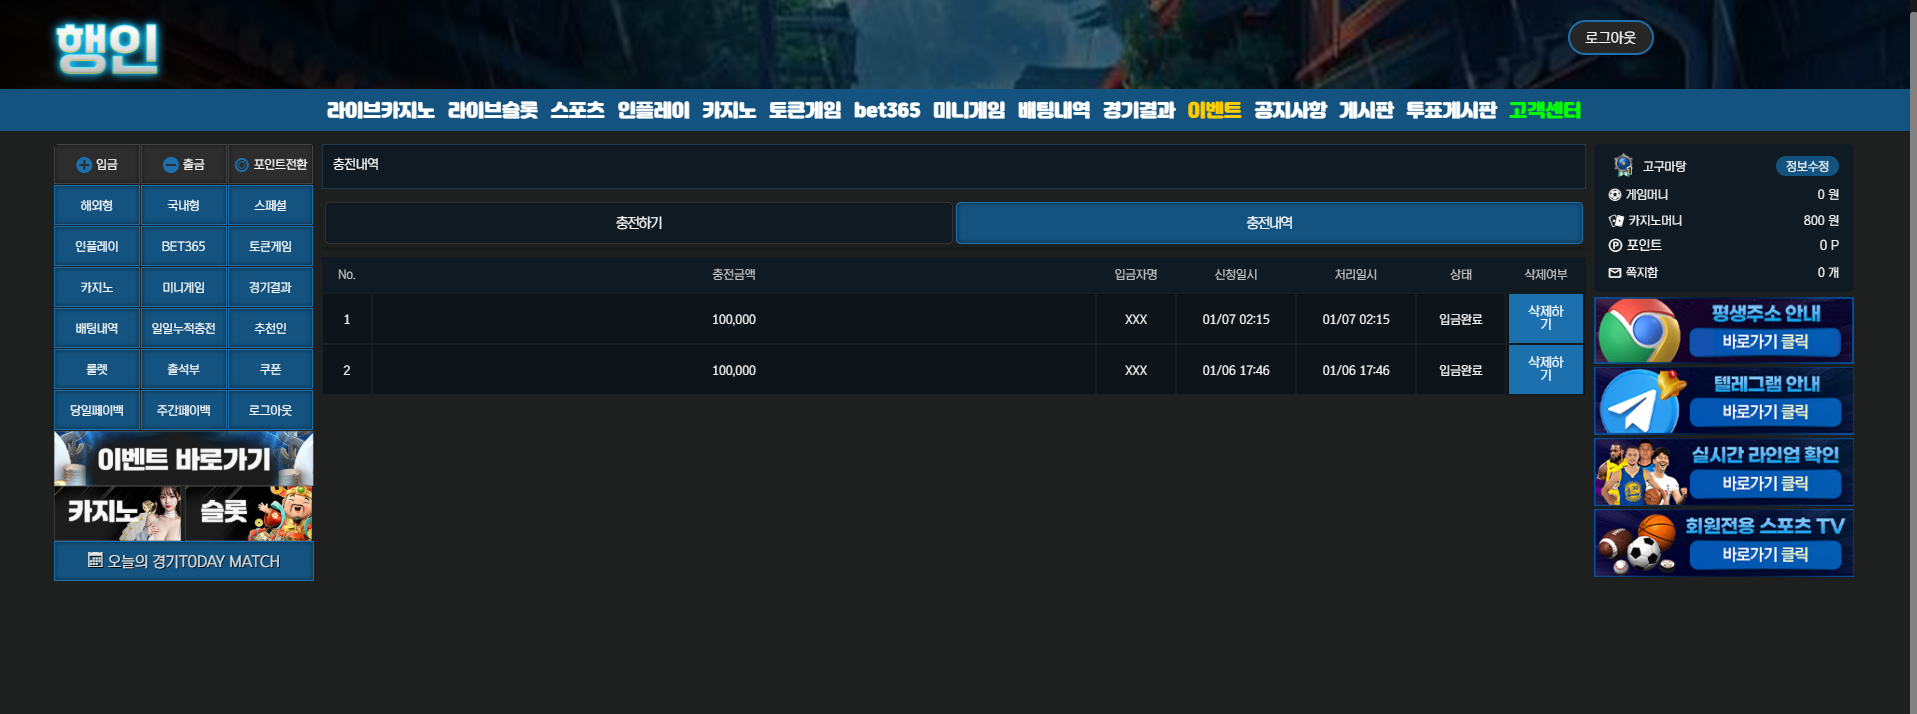Viewport: 1917px width, 714px height.
Task: Open 라이브카지노 in the top menu
Action: [380, 110]
